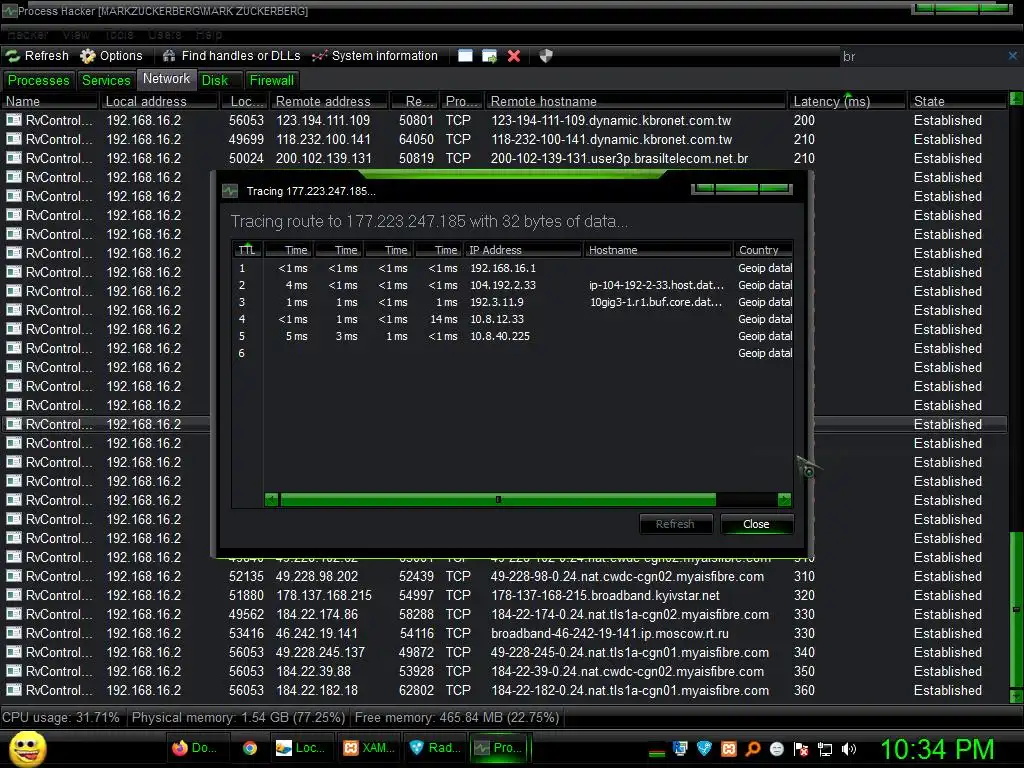The height and width of the screenshot is (768, 1024).
Task: Open the Tools menu
Action: 120,35
